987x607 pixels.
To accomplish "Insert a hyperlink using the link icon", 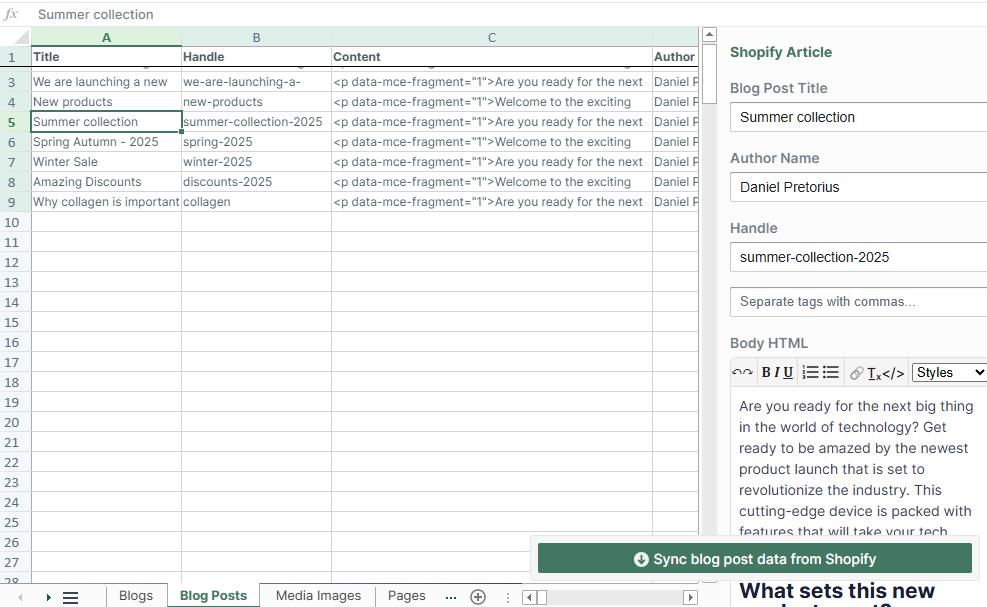I will tap(857, 372).
